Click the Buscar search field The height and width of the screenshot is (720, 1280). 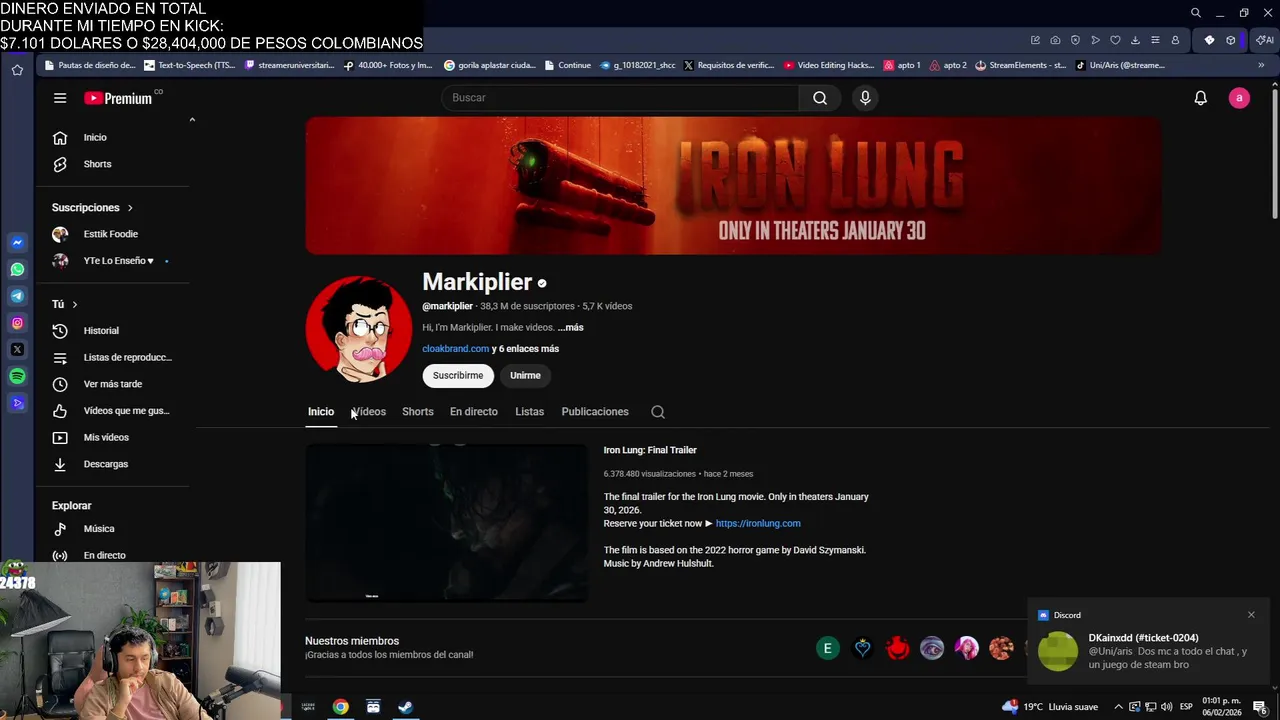[620, 98]
